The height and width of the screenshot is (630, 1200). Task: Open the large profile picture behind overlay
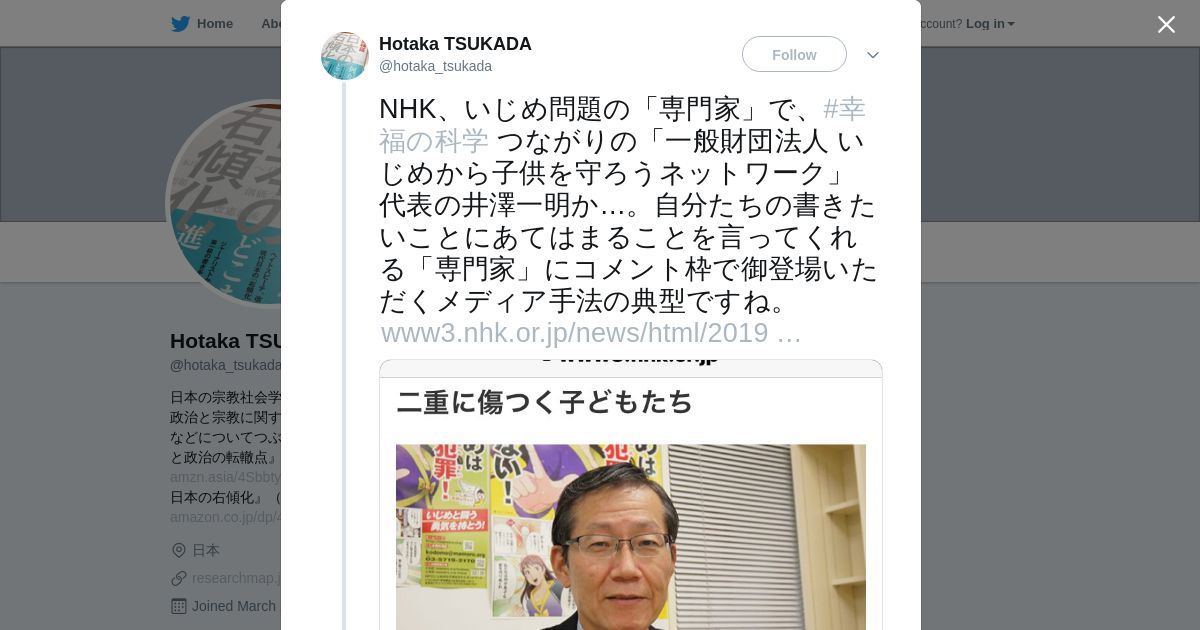[224, 203]
